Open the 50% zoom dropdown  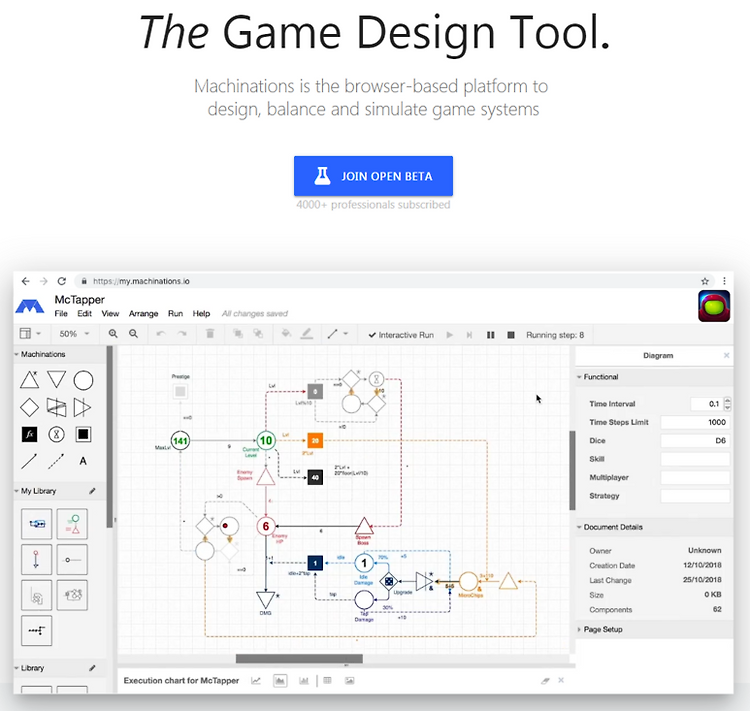(74, 334)
